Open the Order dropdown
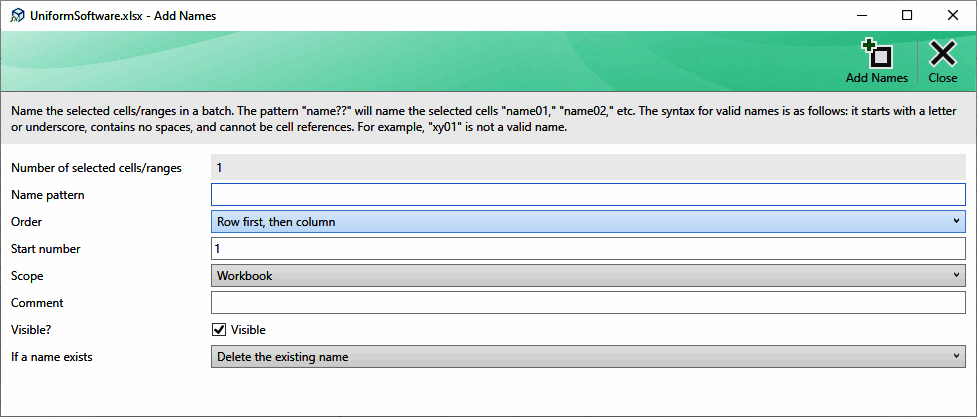Screen dimensions: 977x417 pos(588,221)
